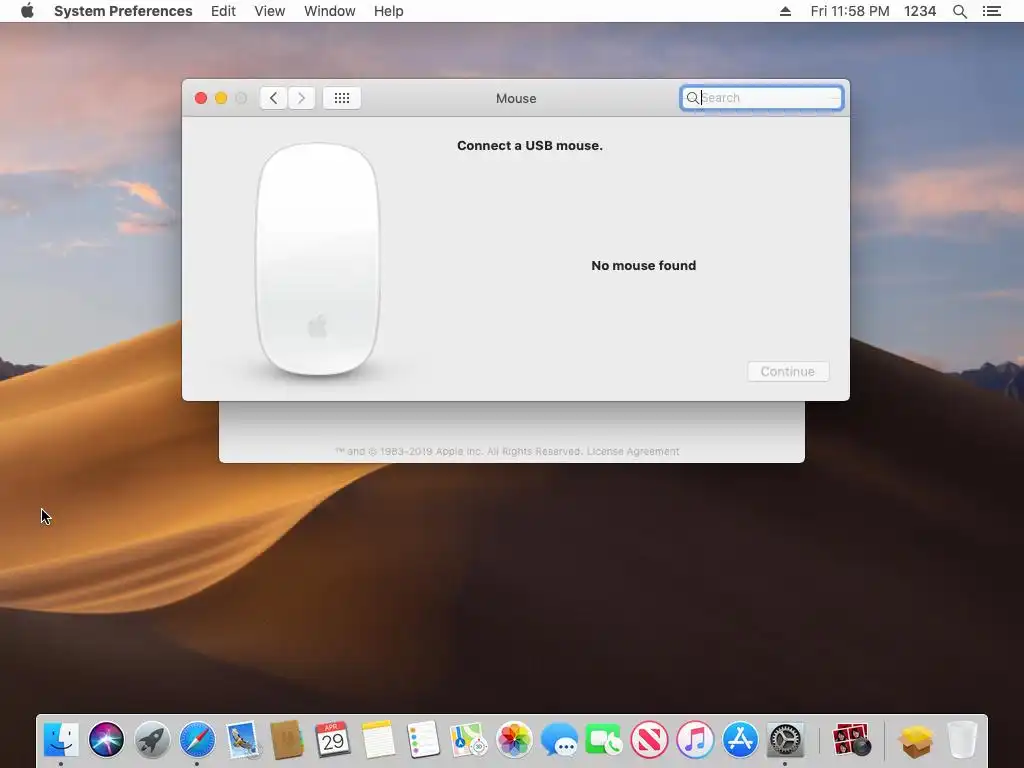Click the Magic Mouse image
Viewport: 1024px width, 768px height.
tap(318, 259)
